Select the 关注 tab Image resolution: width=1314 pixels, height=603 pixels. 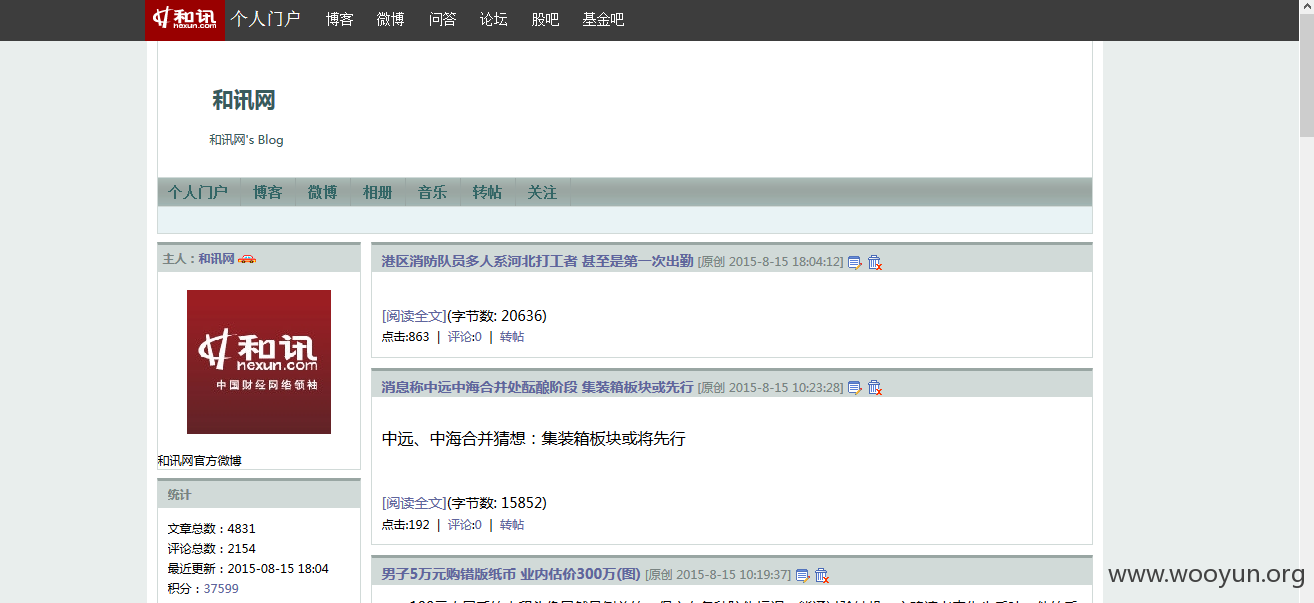[x=542, y=192]
